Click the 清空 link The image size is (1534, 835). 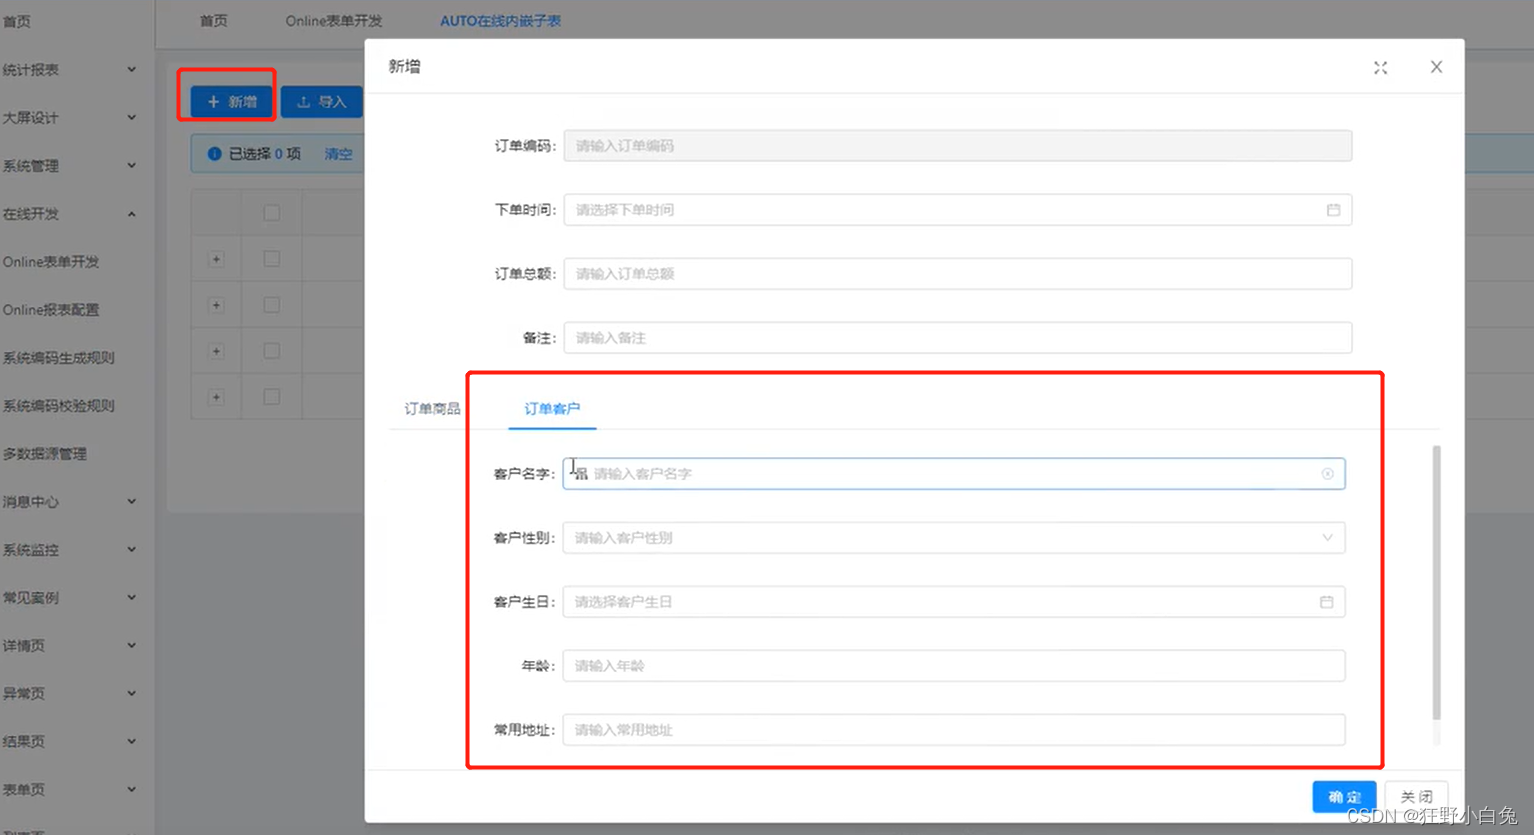[x=338, y=154]
